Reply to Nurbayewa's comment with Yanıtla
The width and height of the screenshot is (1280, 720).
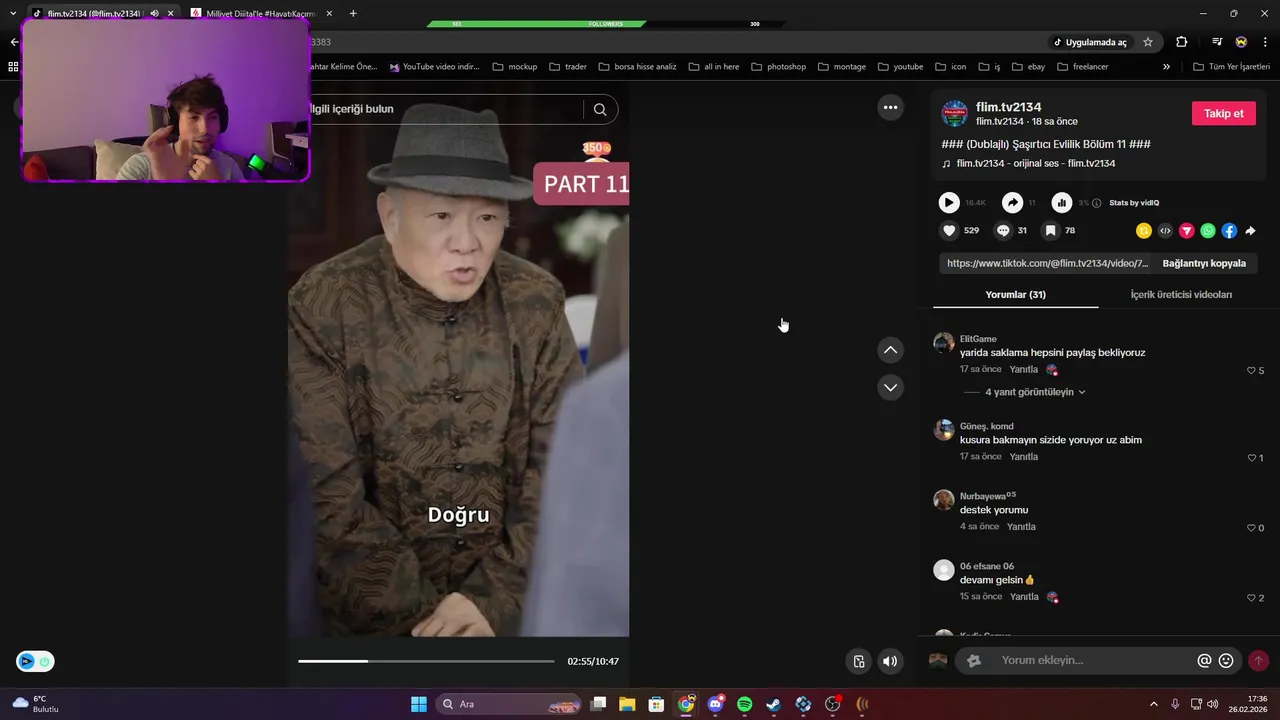pyautogui.click(x=1021, y=527)
